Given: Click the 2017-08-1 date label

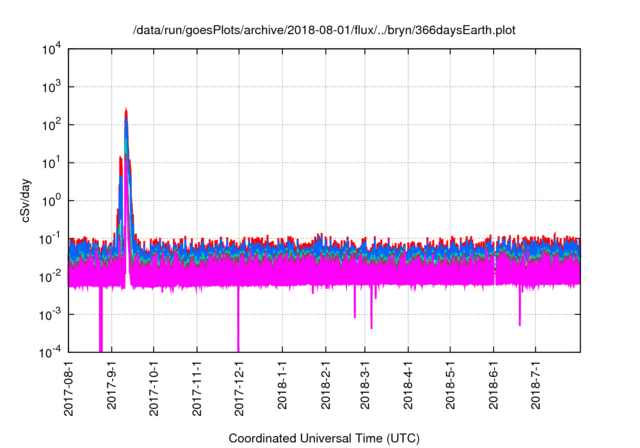Looking at the screenshot, I should [x=69, y=388].
